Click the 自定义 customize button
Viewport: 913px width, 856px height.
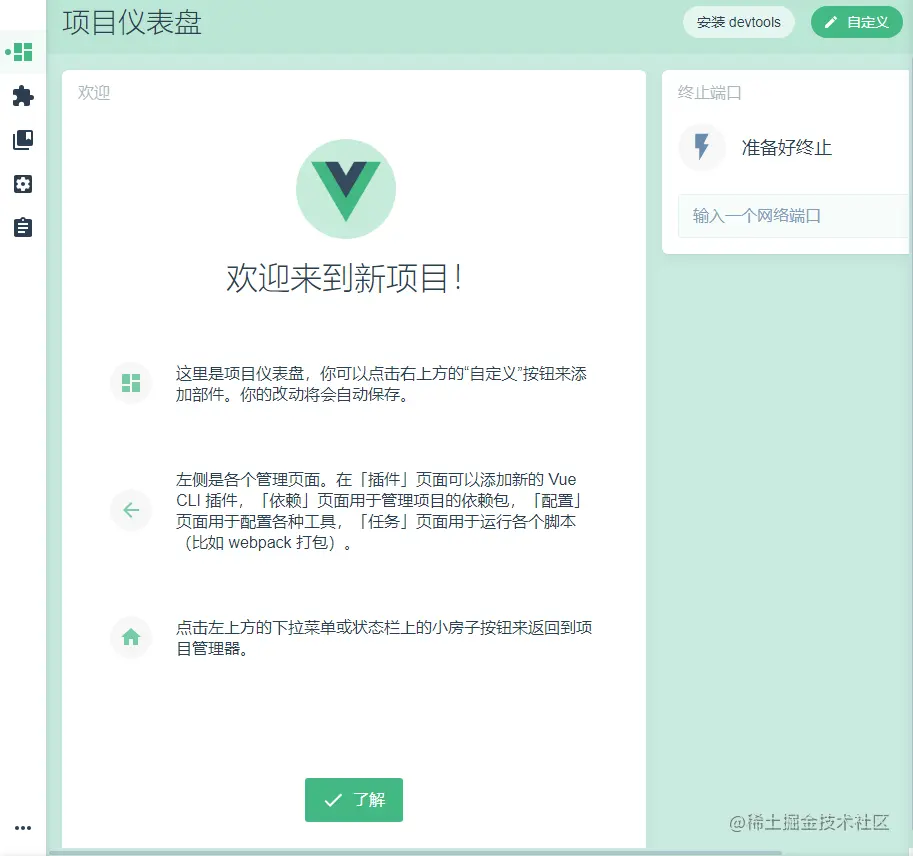point(857,22)
